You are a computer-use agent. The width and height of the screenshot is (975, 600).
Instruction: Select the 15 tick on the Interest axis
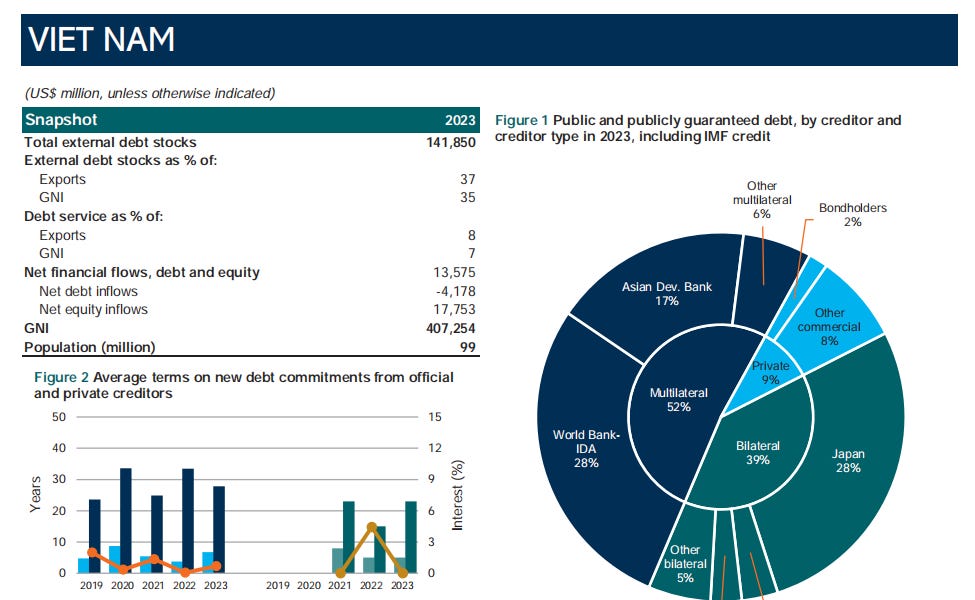pyautogui.click(x=435, y=417)
